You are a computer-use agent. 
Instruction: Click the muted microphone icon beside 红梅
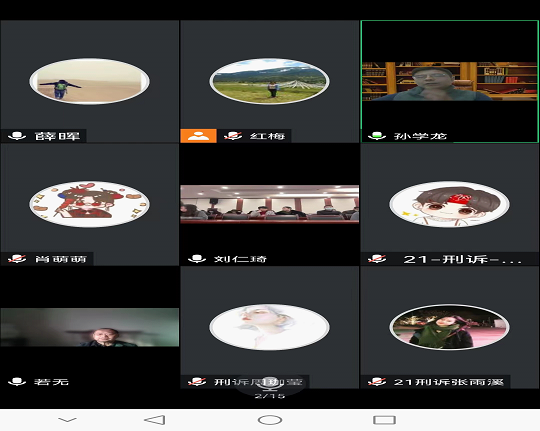click(233, 136)
